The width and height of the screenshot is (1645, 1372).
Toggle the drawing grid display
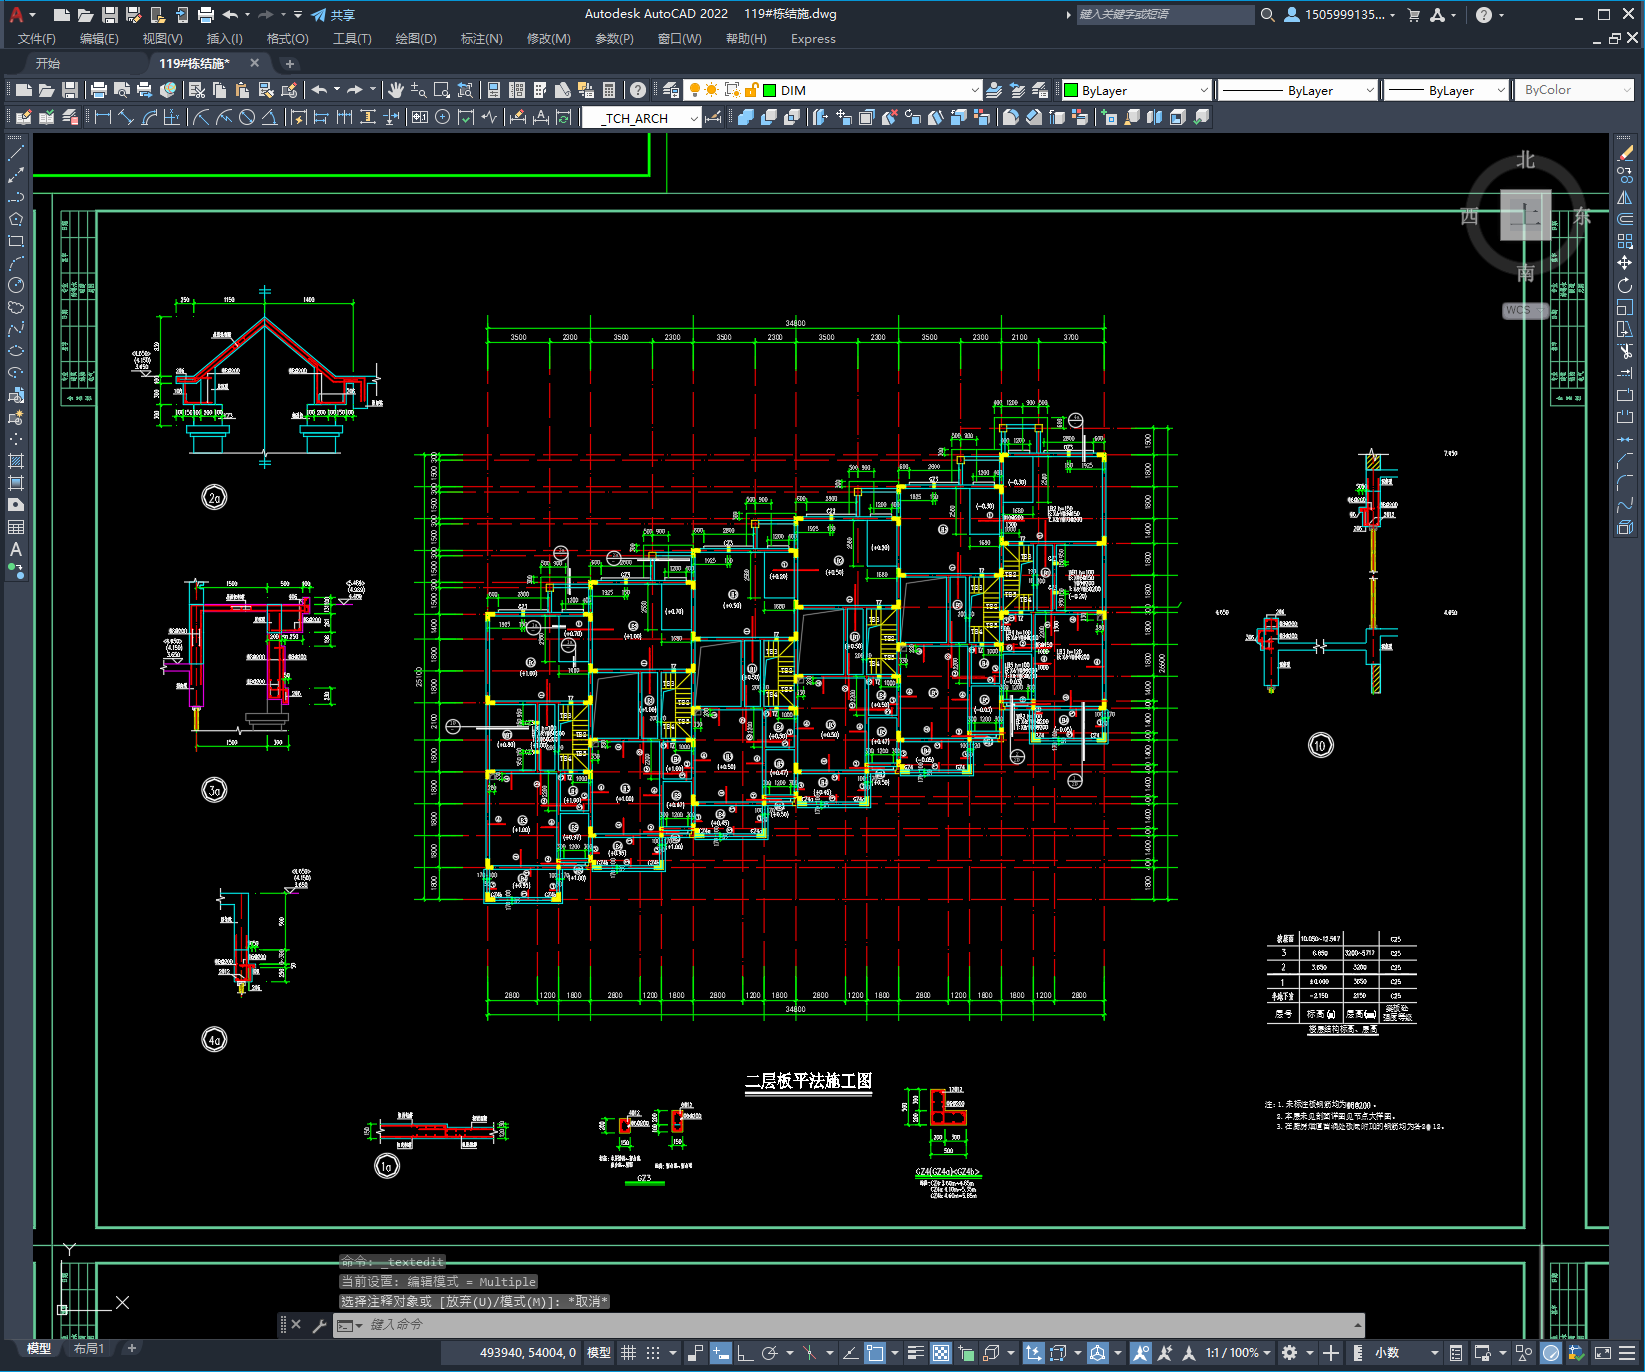(x=628, y=1353)
